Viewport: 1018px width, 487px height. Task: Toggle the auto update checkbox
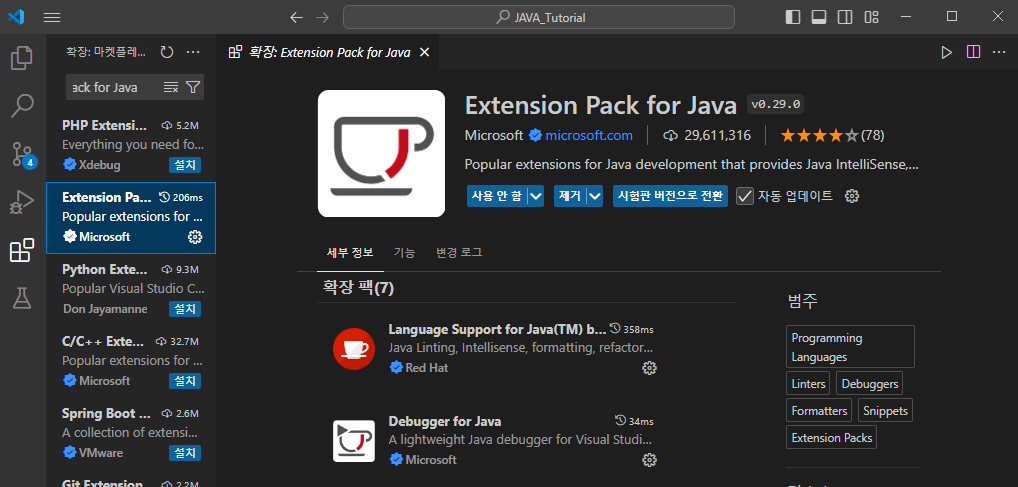pyautogui.click(x=745, y=196)
